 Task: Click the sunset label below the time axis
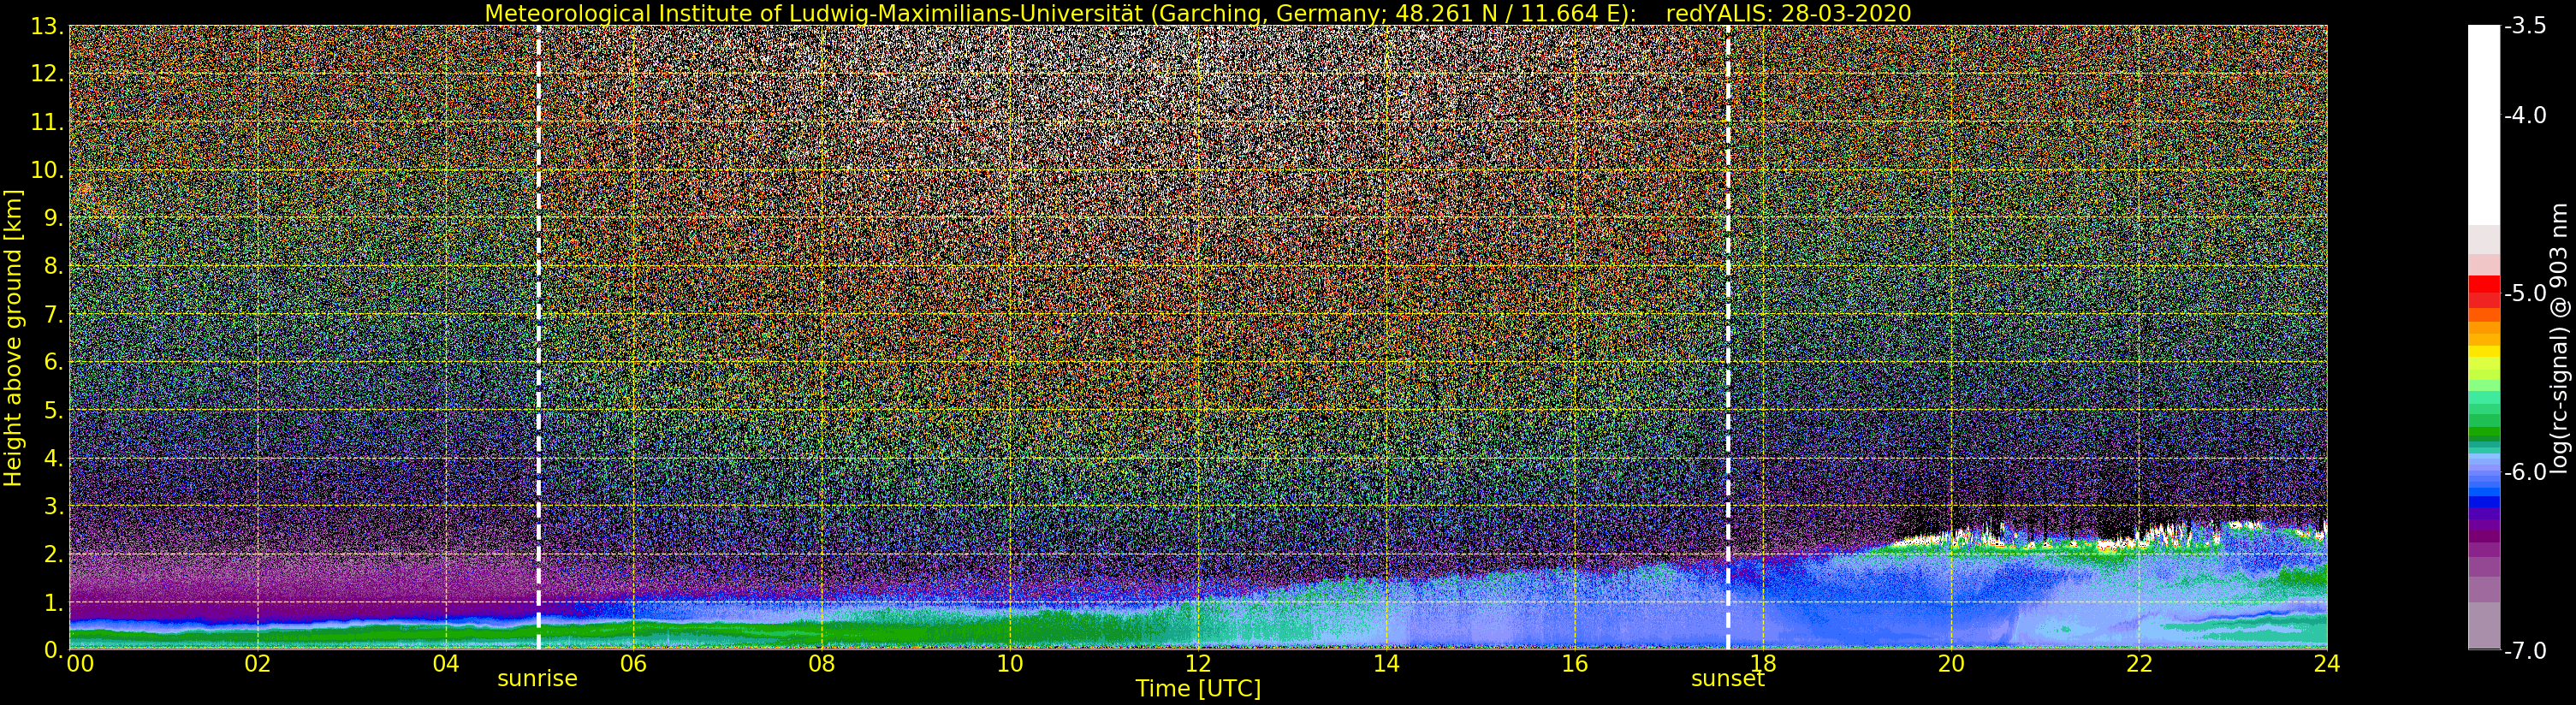[x=1727, y=678]
